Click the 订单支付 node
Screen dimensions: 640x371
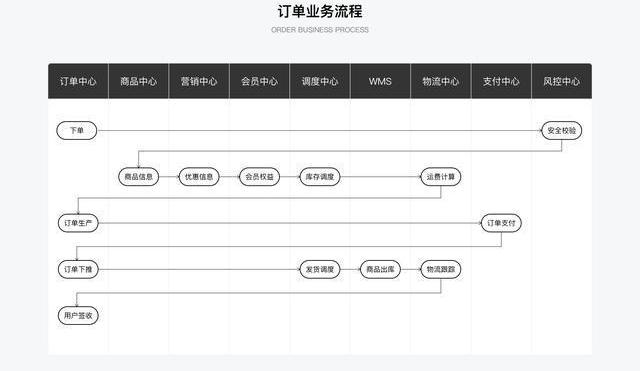click(x=501, y=223)
